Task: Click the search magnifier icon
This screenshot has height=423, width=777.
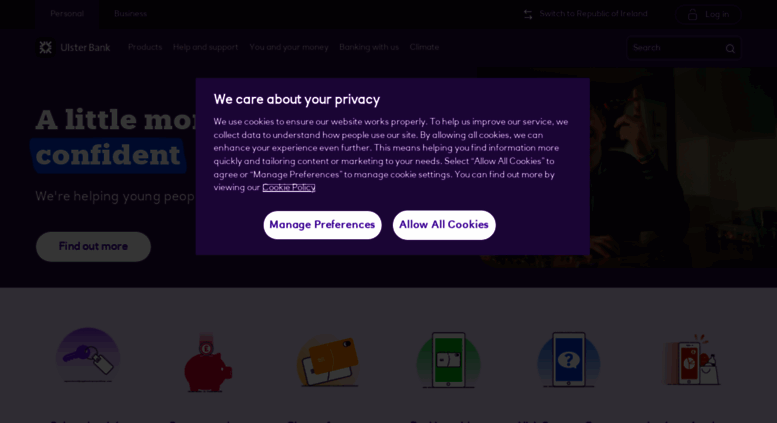Action: (730, 48)
